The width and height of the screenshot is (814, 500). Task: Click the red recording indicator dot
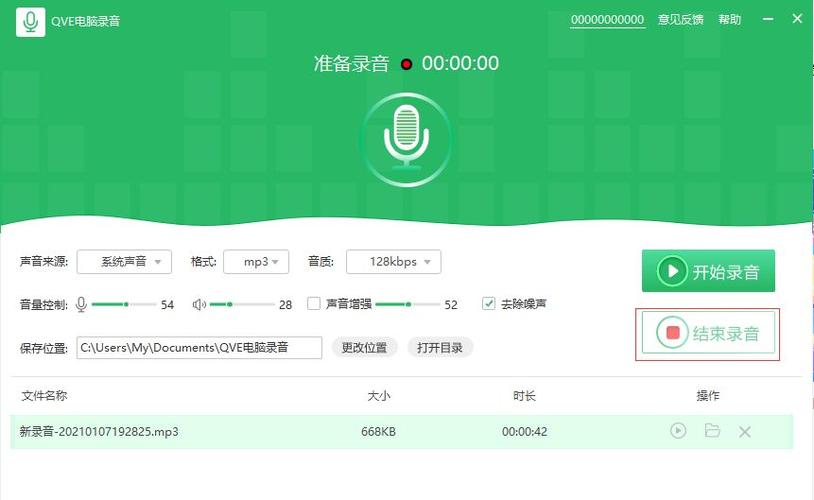tap(406, 64)
